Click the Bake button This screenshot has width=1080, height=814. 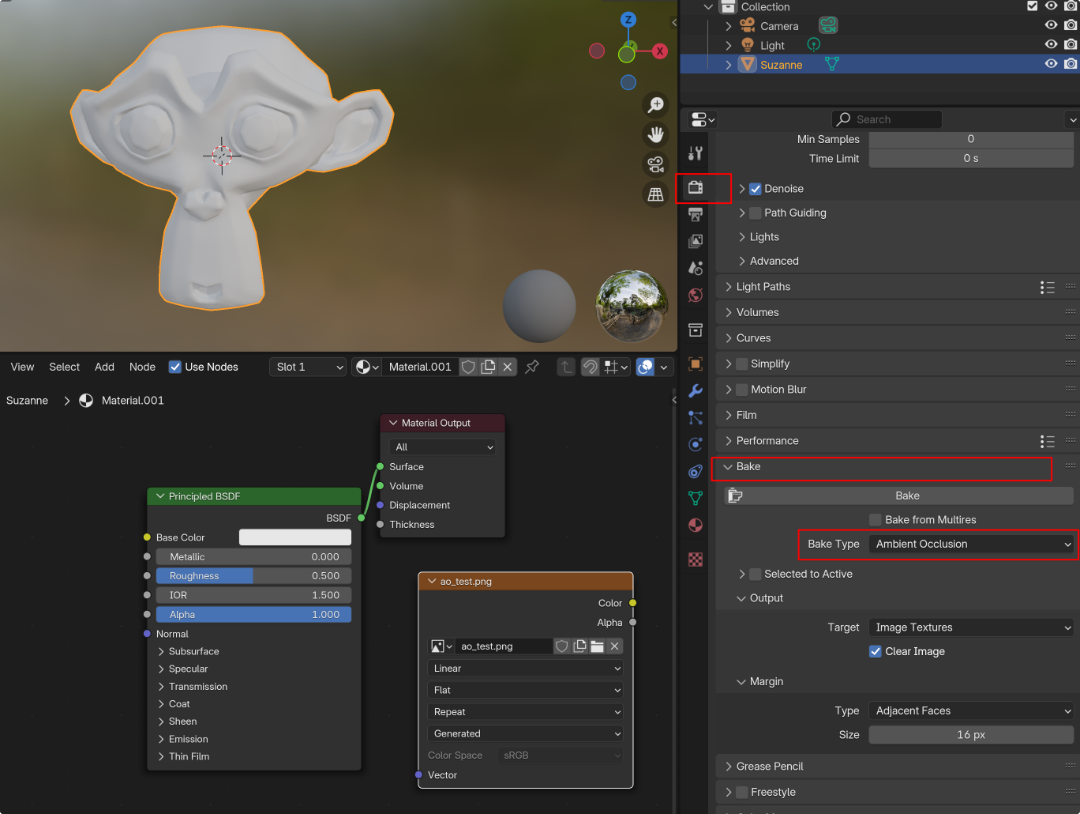[x=907, y=496]
